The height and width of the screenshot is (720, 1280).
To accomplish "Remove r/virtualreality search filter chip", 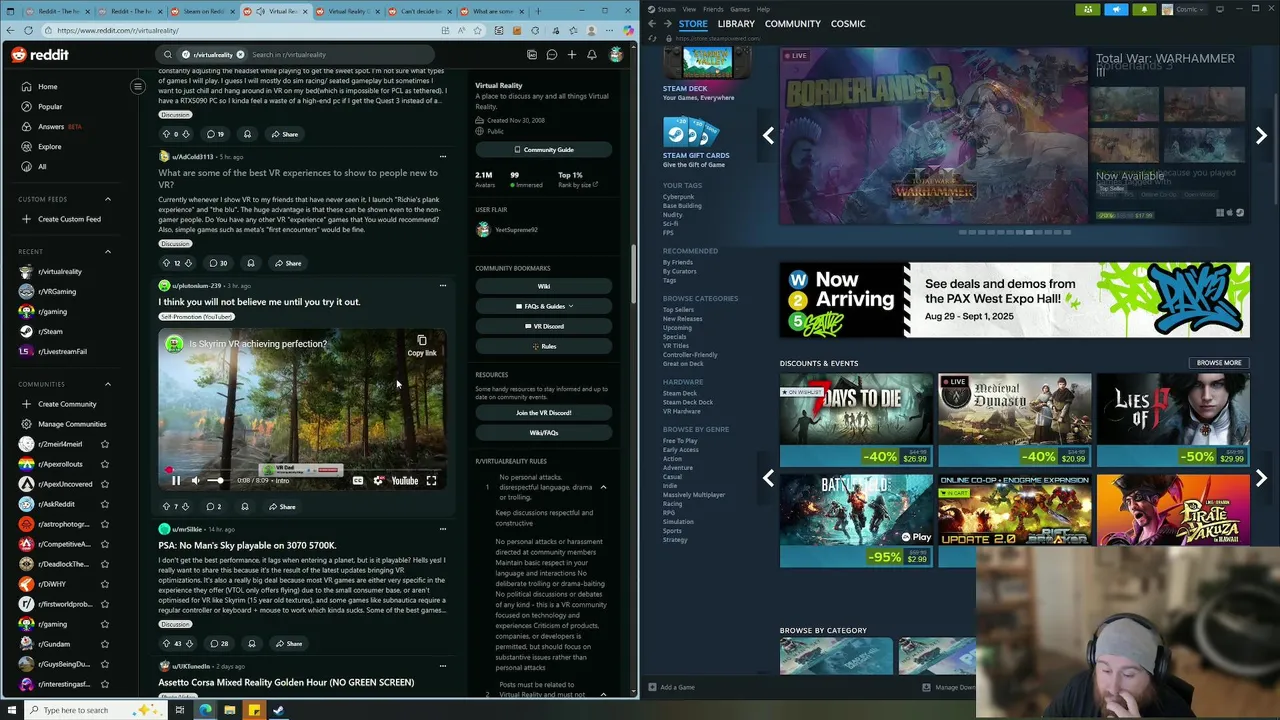I will [x=240, y=54].
